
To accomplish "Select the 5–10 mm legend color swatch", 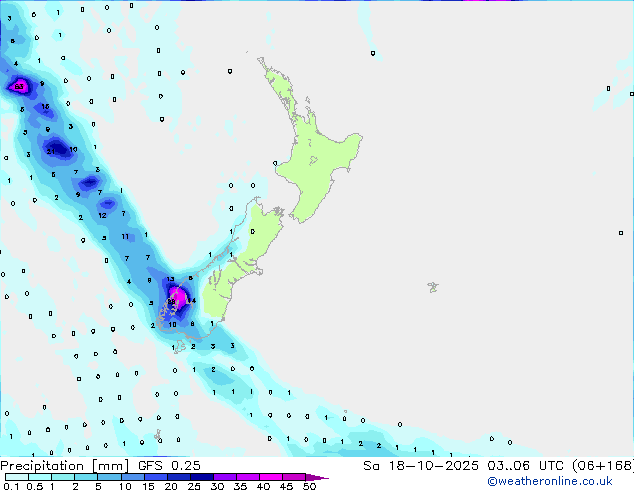I will click(x=109, y=477).
